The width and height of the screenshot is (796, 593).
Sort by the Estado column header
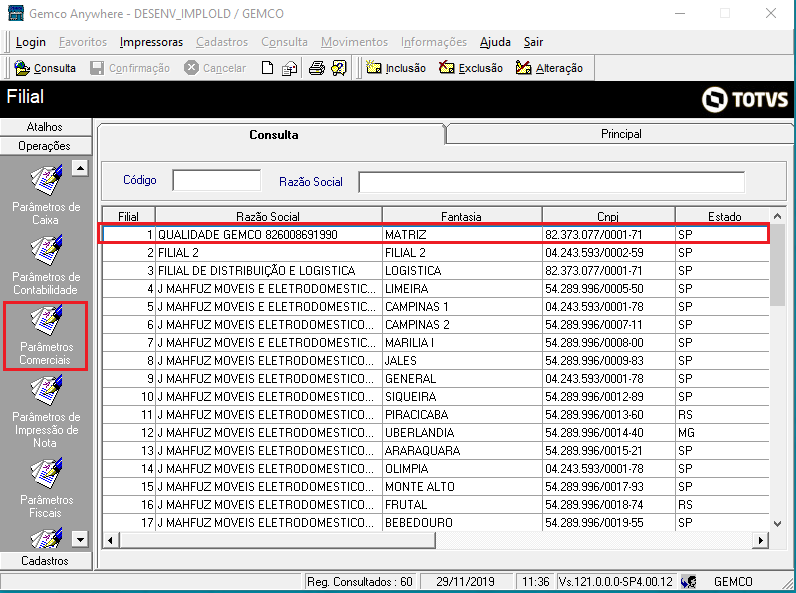(724, 216)
